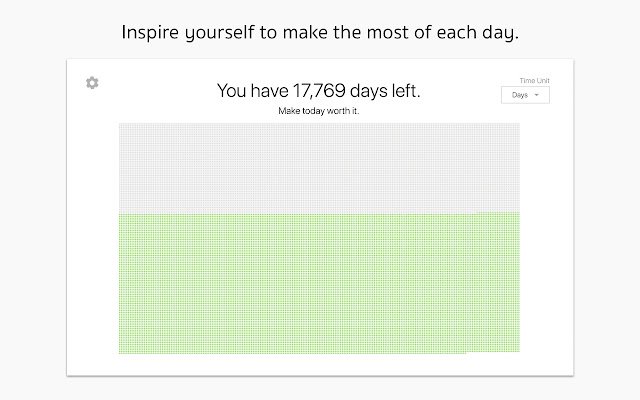This screenshot has height=400, width=640.
Task: Click 'yourself' in the top caption
Action: (220, 33)
